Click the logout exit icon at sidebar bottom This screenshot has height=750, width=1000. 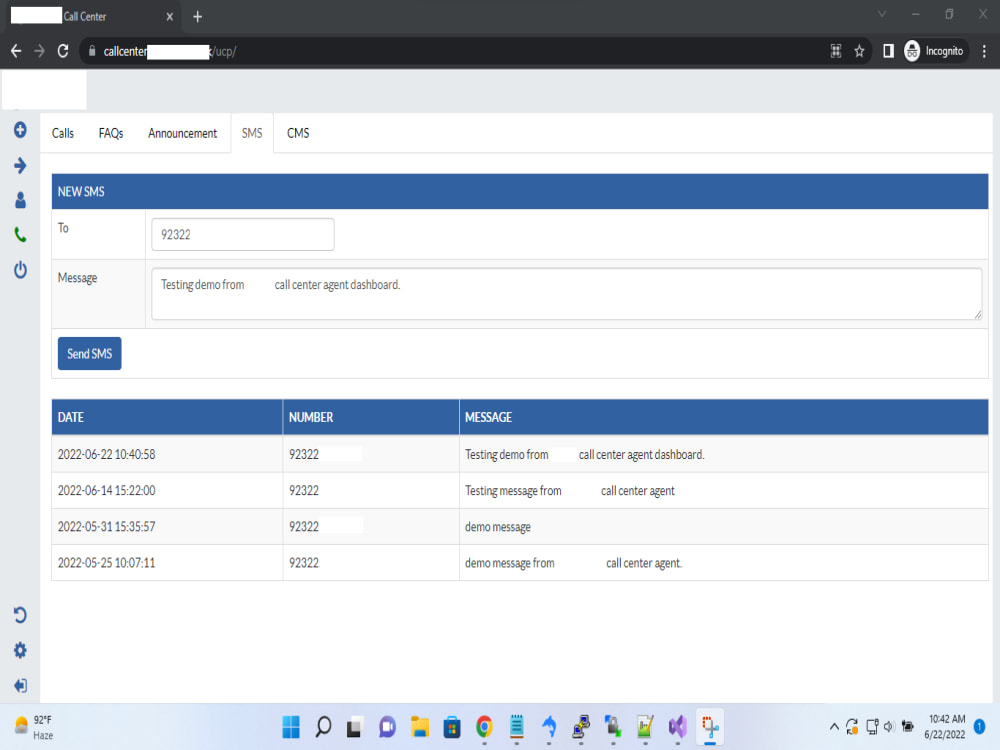[20, 685]
